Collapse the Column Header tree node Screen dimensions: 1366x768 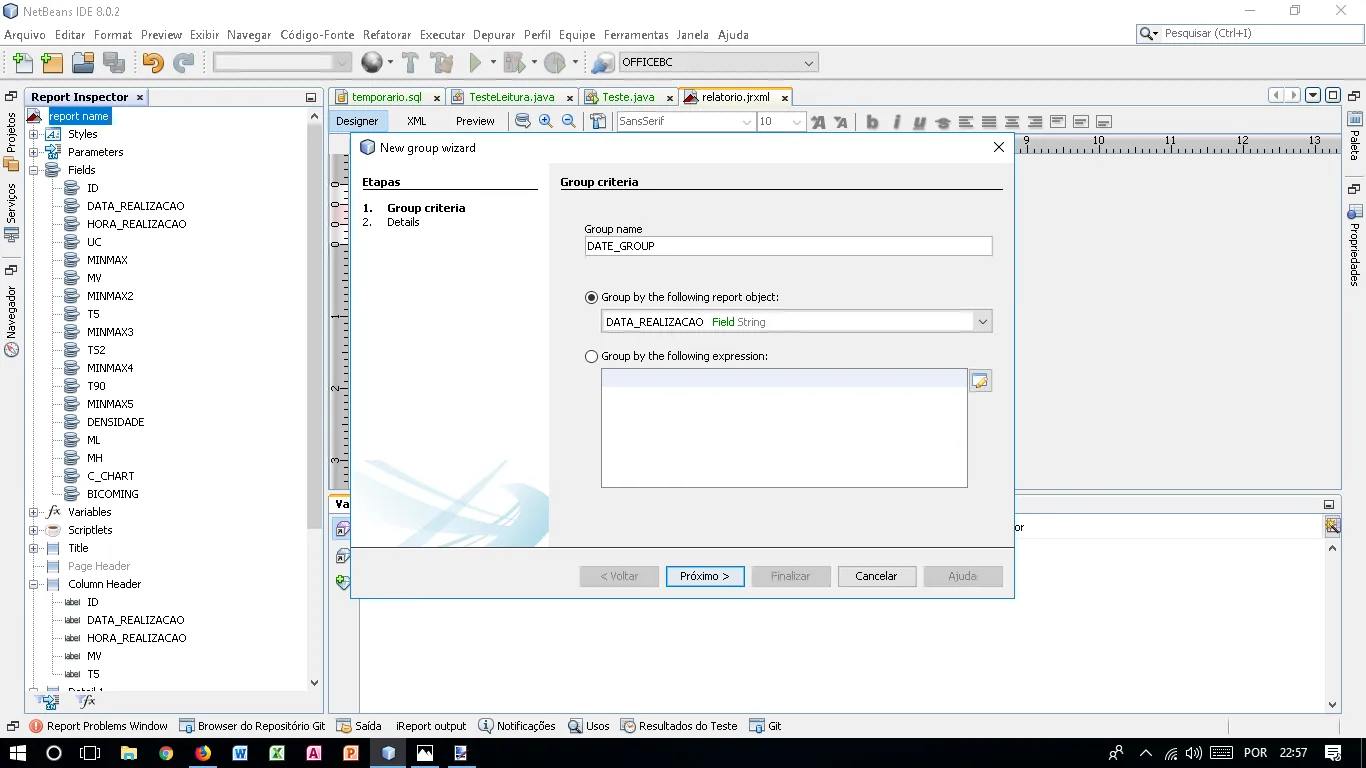tap(33, 584)
